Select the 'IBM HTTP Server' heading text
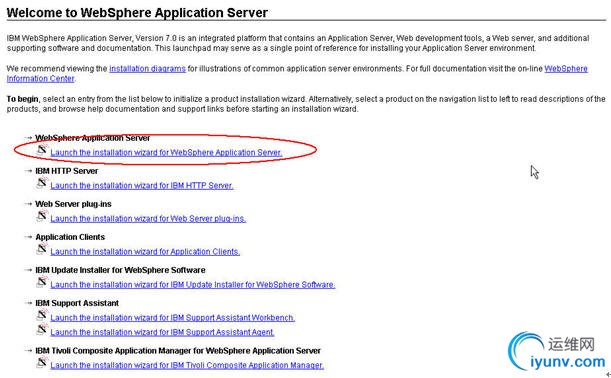 (x=67, y=171)
